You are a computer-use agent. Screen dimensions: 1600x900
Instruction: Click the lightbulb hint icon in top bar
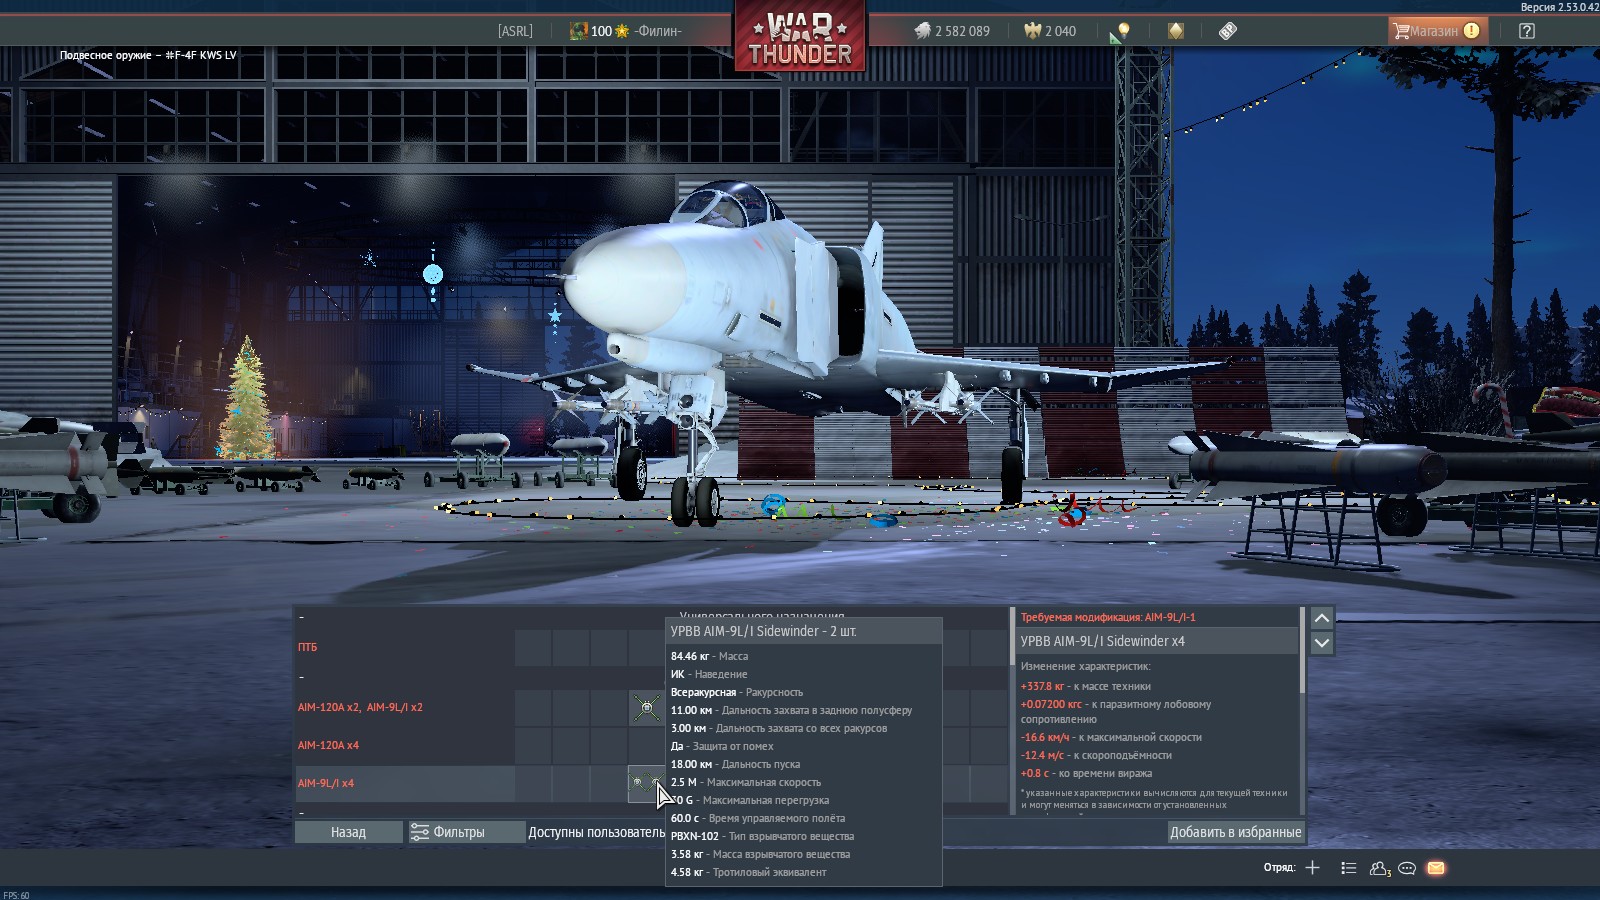[1123, 31]
